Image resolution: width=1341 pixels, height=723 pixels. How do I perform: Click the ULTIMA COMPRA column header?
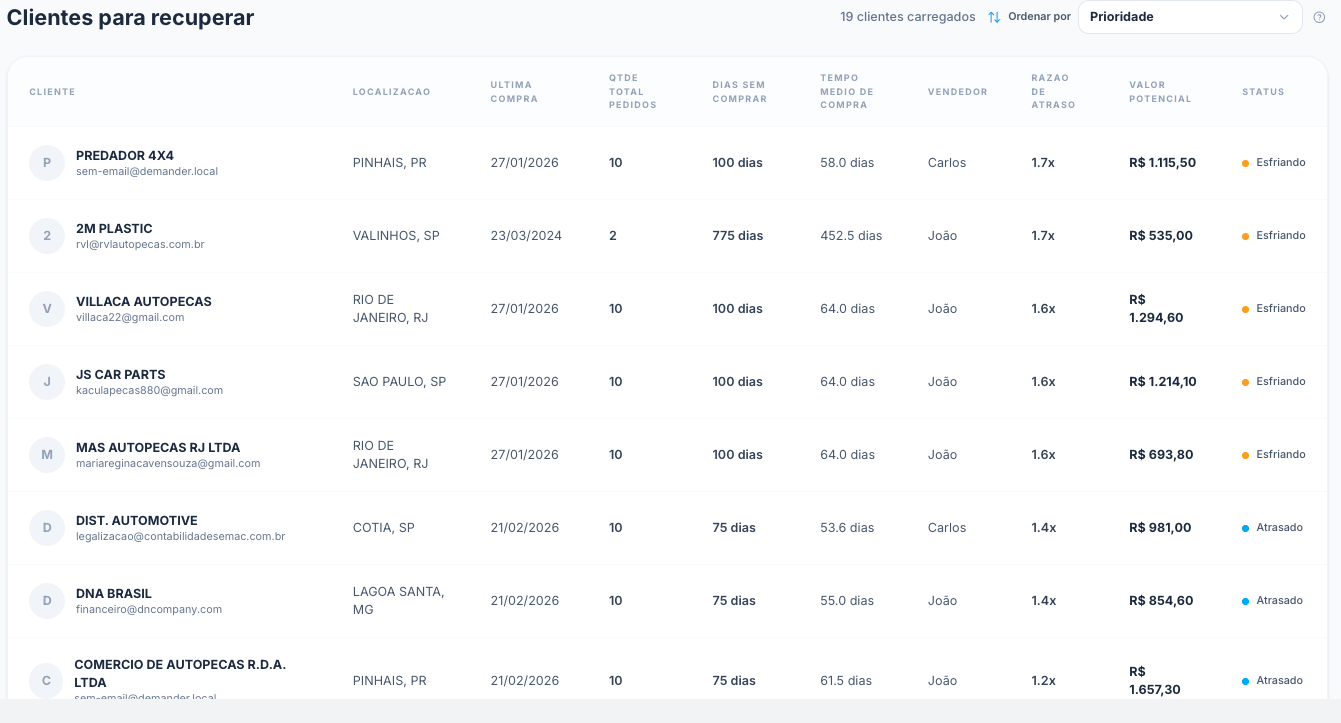click(514, 92)
